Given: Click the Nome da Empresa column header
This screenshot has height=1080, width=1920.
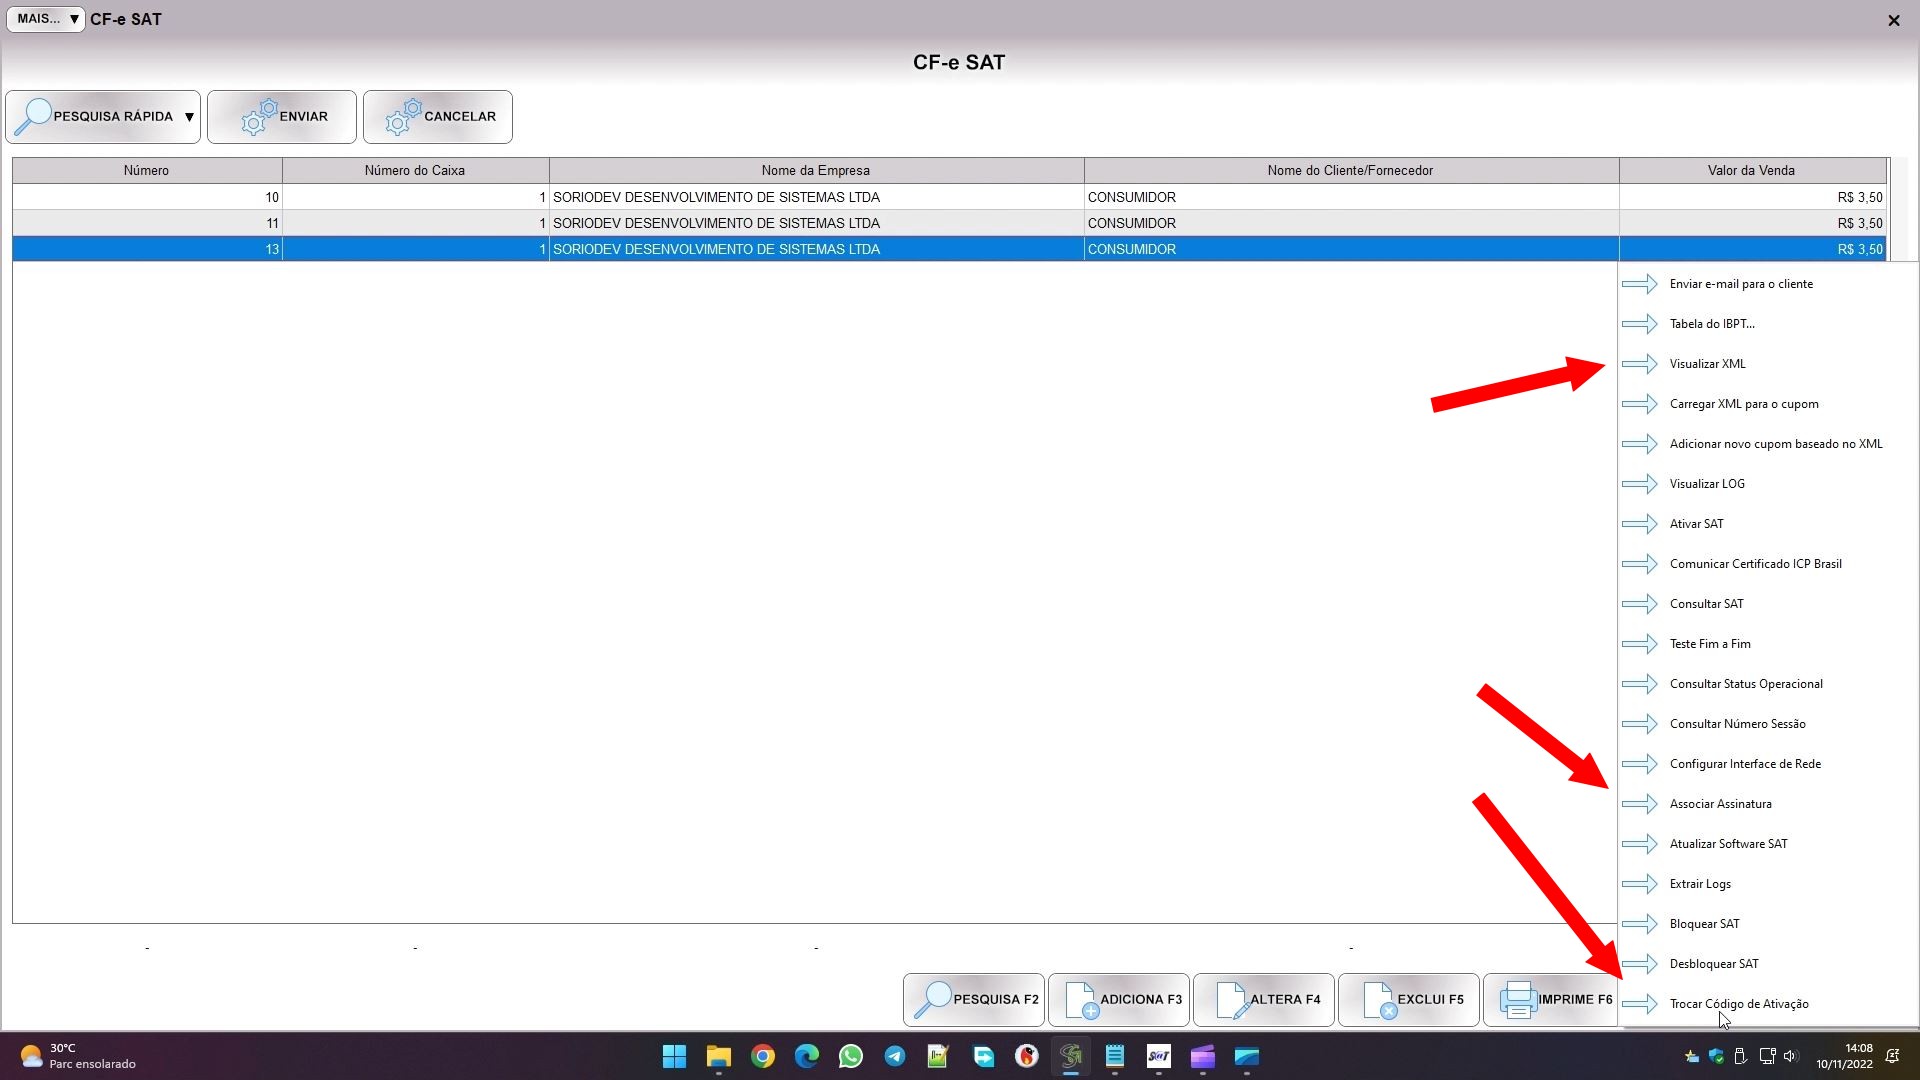Looking at the screenshot, I should coord(815,170).
